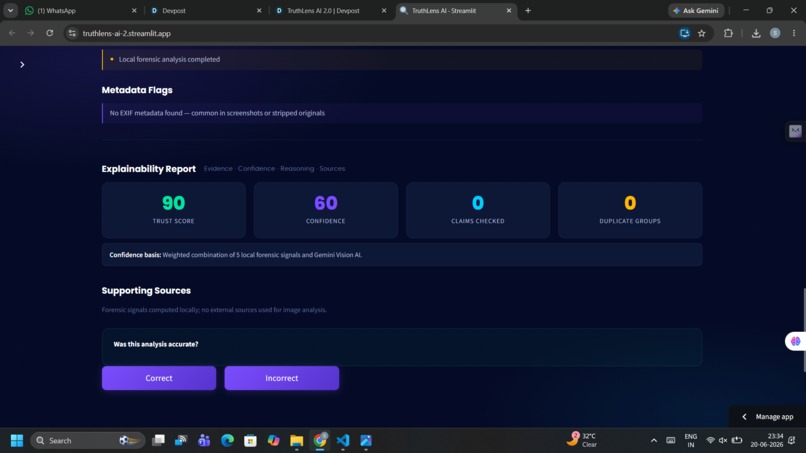The width and height of the screenshot is (806, 453).
Task: Click the Supporting Sources heading
Action: [x=146, y=291]
